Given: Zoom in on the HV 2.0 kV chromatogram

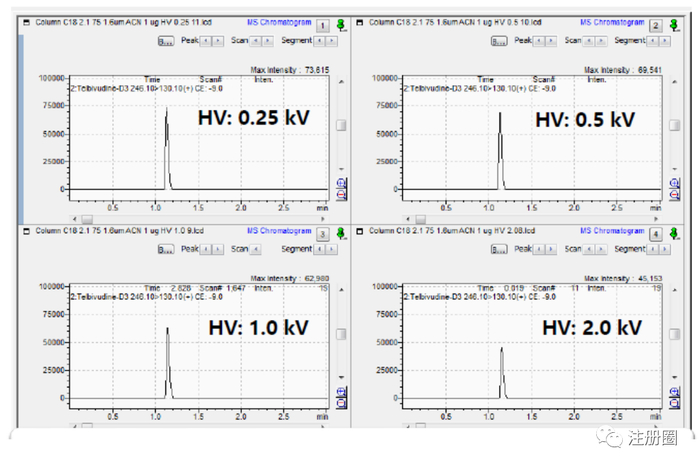Looking at the screenshot, I should click(674, 392).
